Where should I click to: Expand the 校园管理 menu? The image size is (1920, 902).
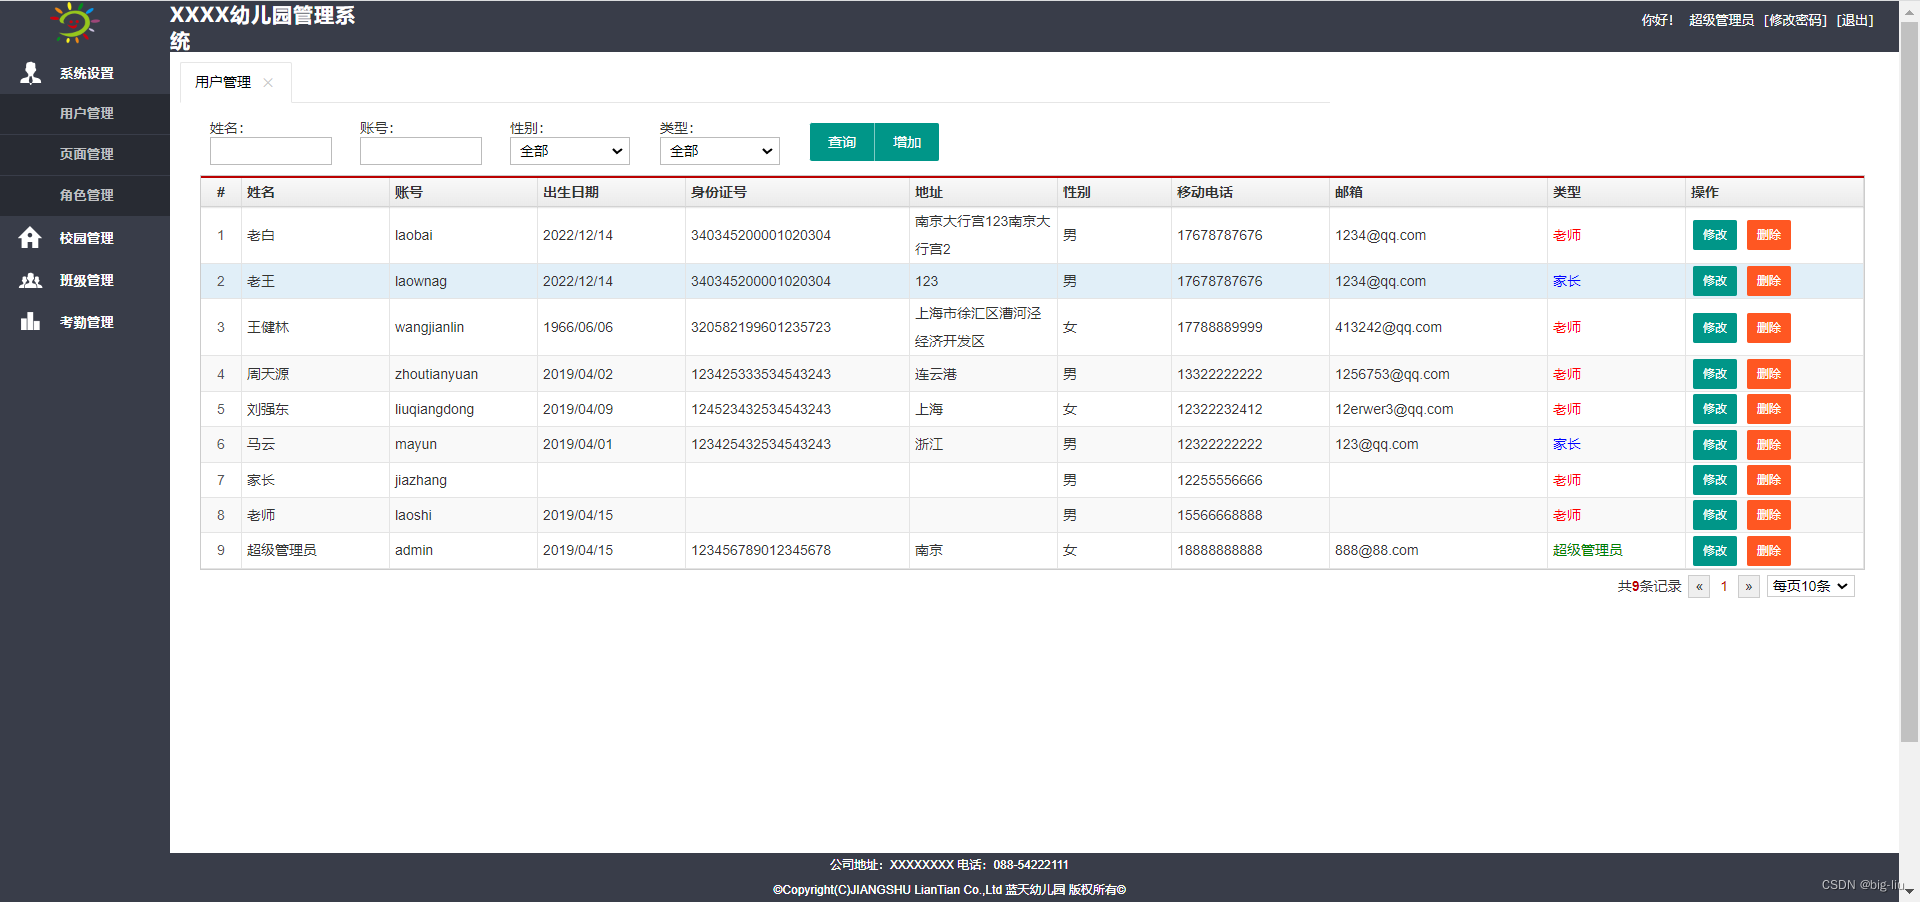click(85, 238)
